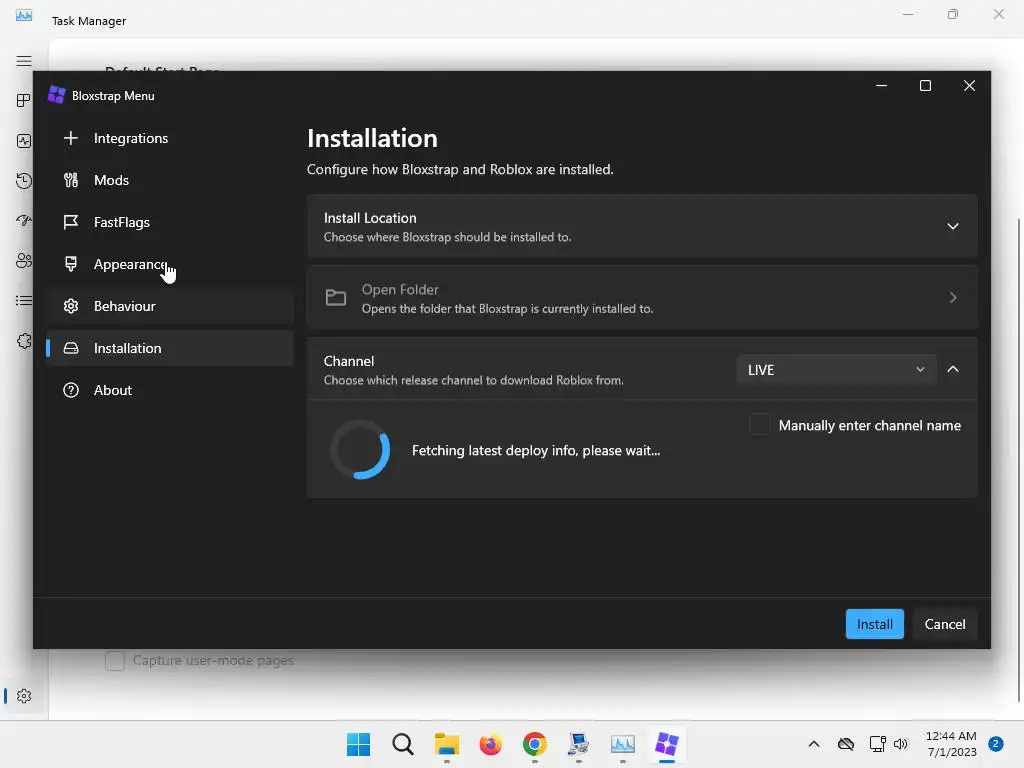Minimize the Bloxstrap Menu window

click(x=881, y=86)
